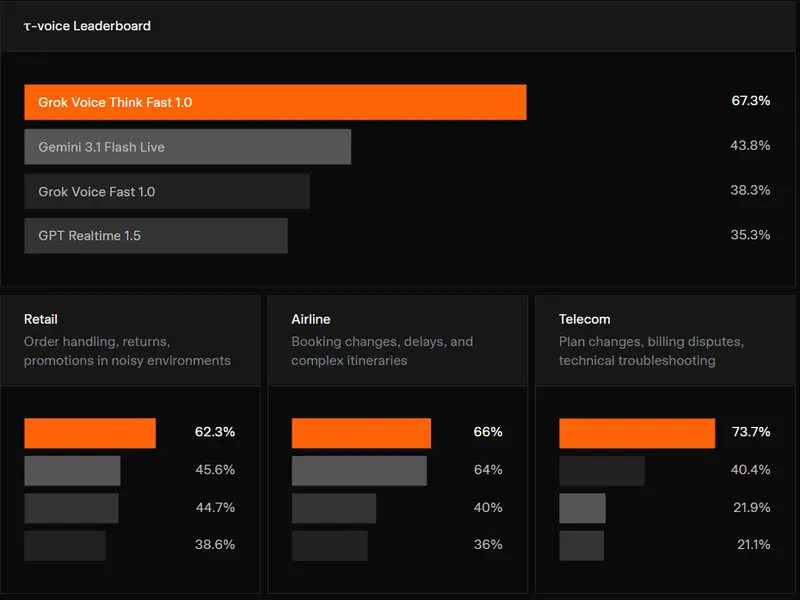Viewport: 800px width, 600px height.
Task: Click the τ-voice Leaderboard title
Action: [87, 26]
